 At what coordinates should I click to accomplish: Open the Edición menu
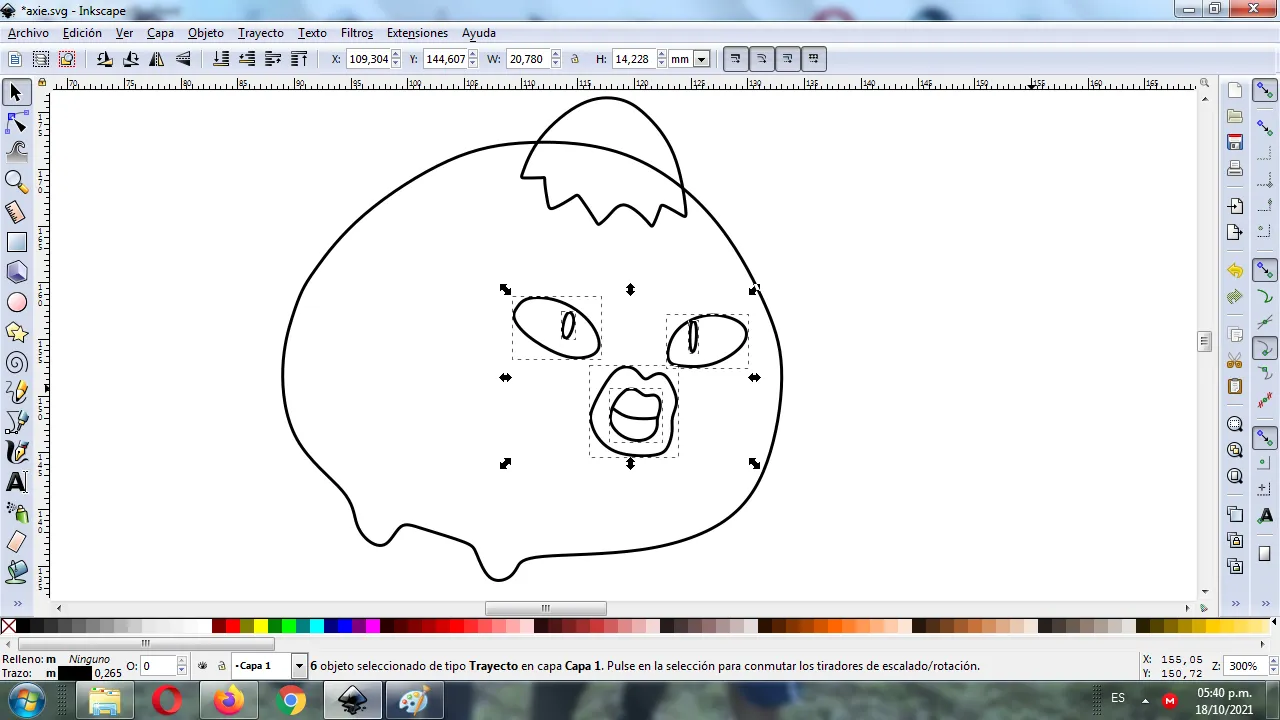pyautogui.click(x=82, y=33)
